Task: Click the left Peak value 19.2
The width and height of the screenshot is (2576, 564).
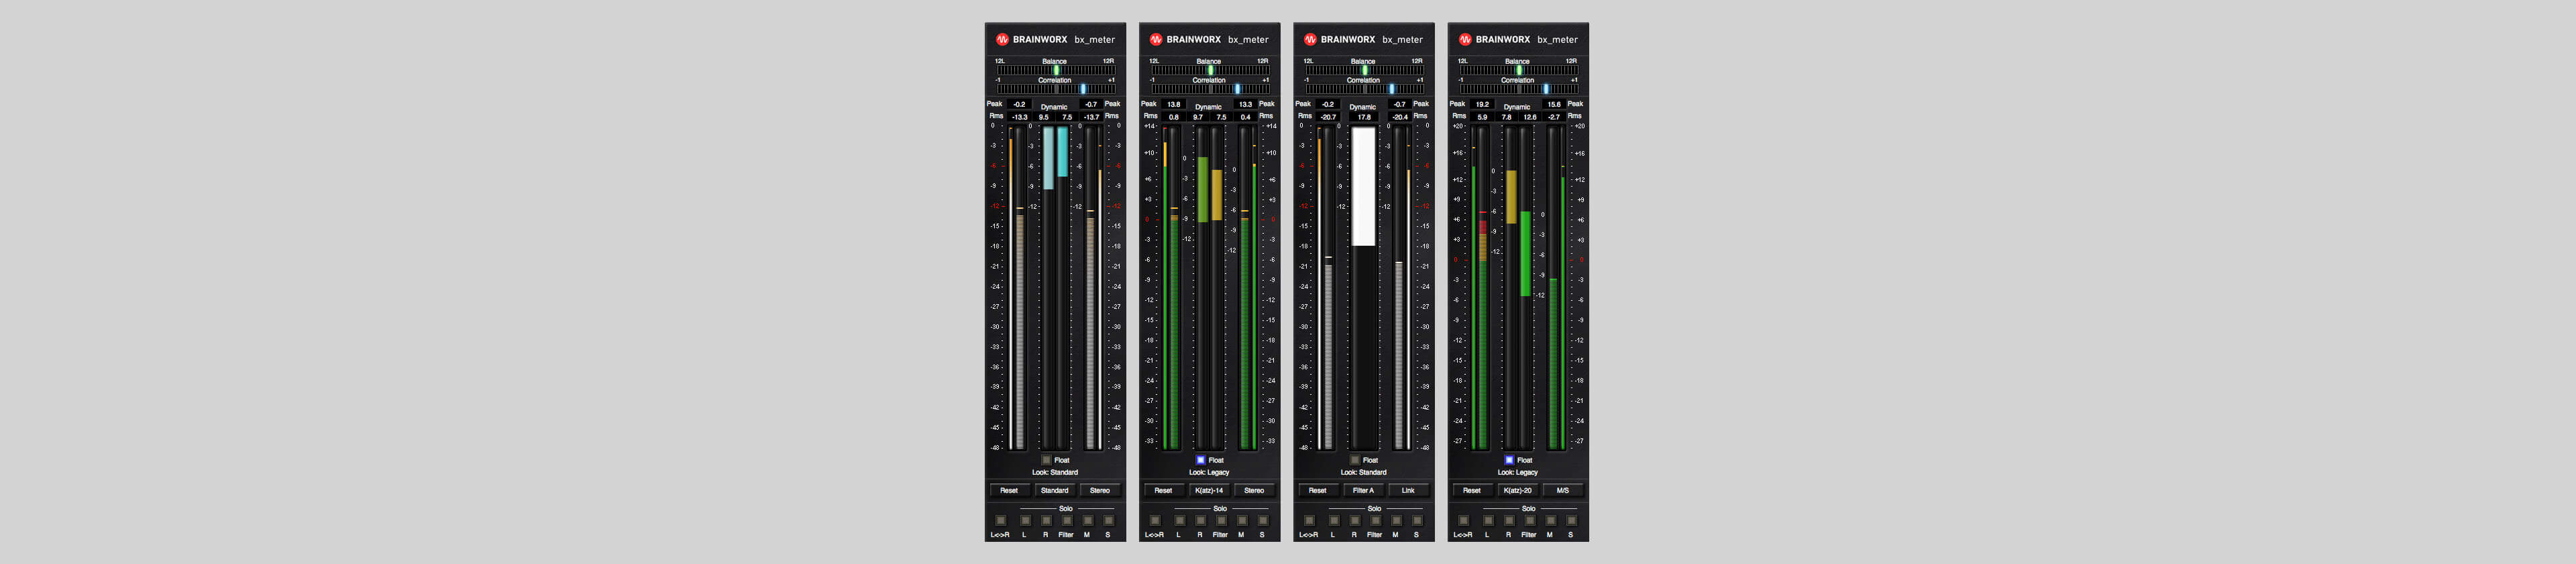Action: click(x=1482, y=104)
